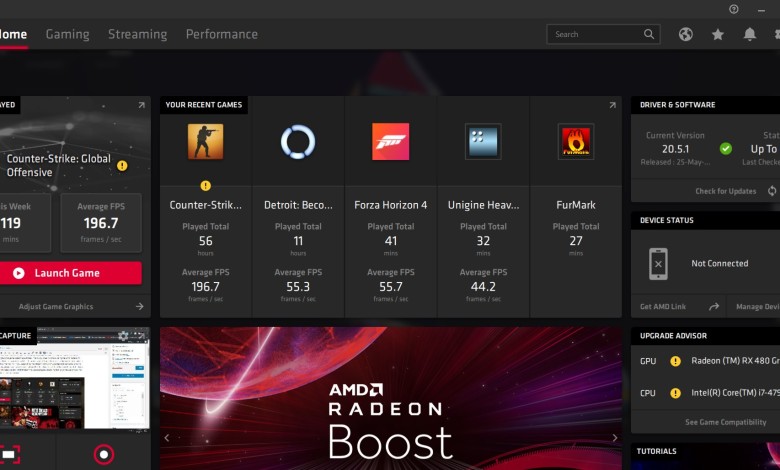Click the AMD Radeon Boost banner
Image resolution: width=780 pixels, height=470 pixels.
(x=390, y=398)
